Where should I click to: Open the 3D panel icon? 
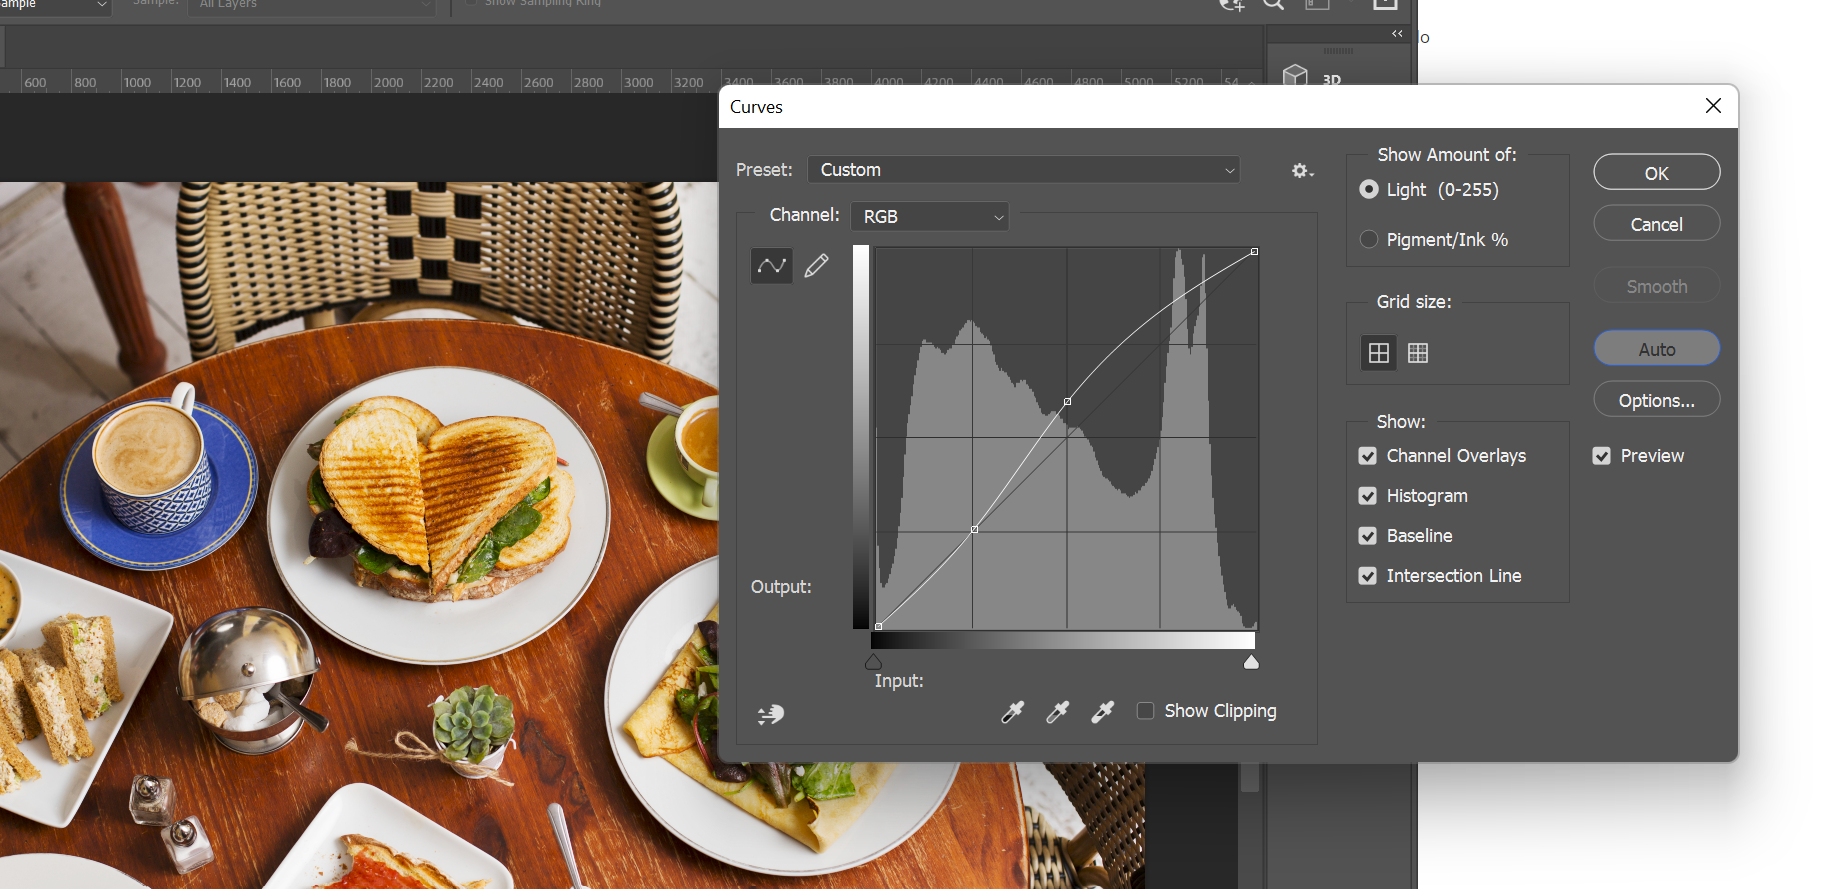(1296, 77)
